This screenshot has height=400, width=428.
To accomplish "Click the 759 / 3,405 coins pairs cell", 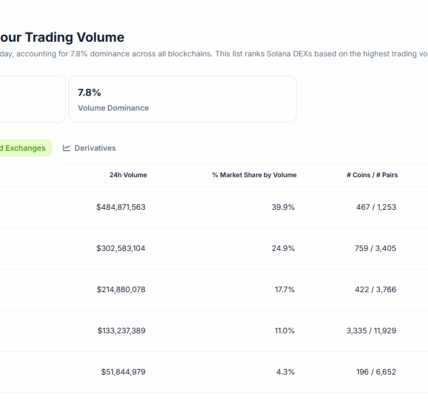I will [376, 248].
